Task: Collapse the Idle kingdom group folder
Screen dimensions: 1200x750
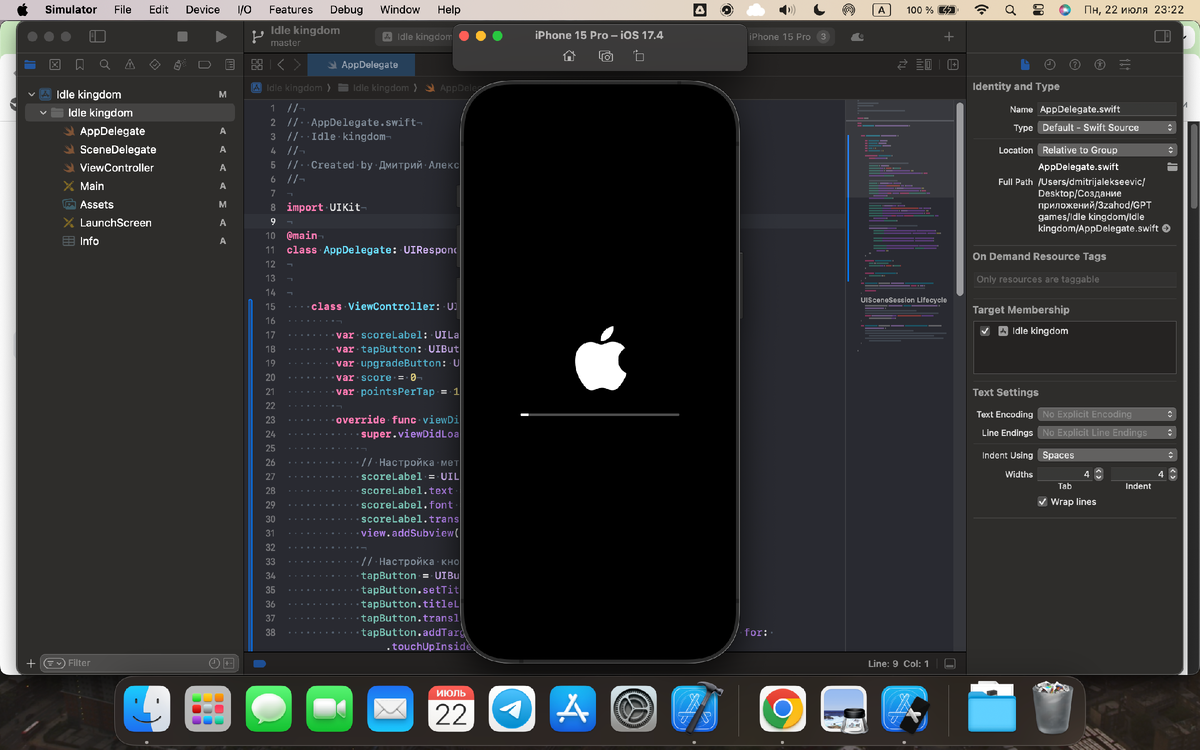Action: pyautogui.click(x=43, y=113)
